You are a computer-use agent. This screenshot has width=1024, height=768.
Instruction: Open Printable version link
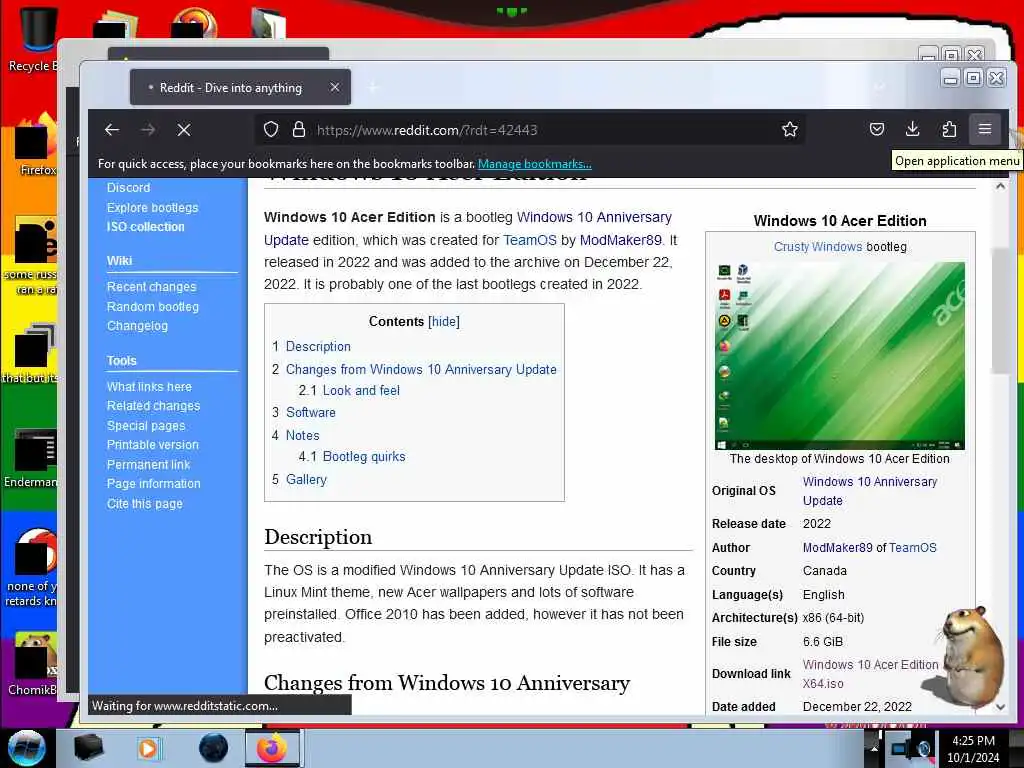point(153,445)
